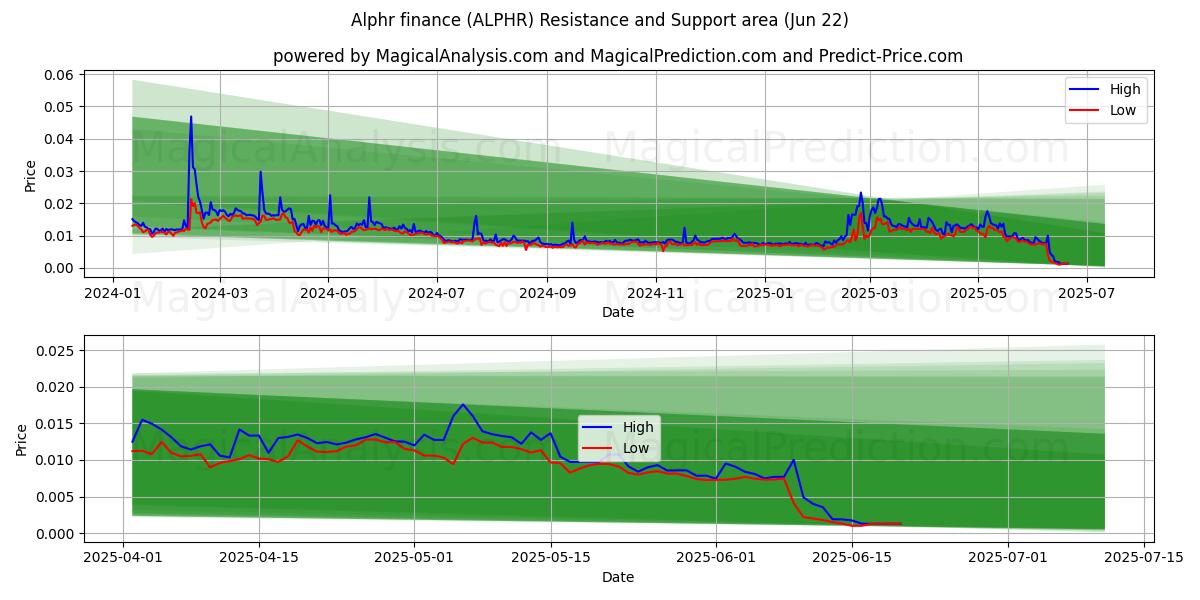Click the '2025-05-01' date tick label
The image size is (1200, 600).
click(414, 558)
